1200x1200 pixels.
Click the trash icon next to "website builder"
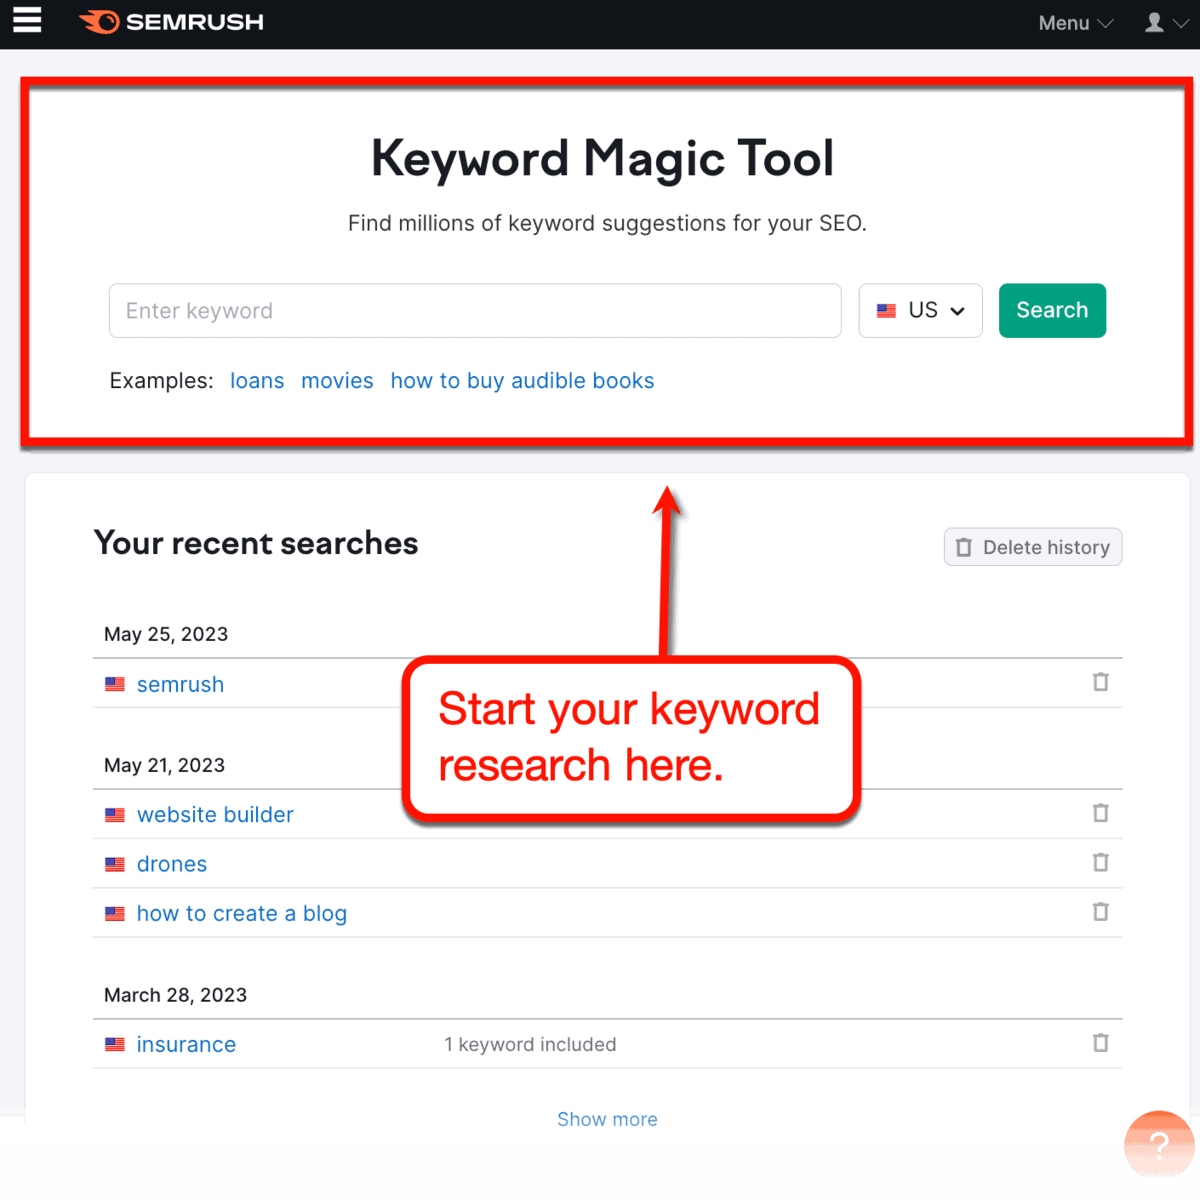[x=1100, y=813]
